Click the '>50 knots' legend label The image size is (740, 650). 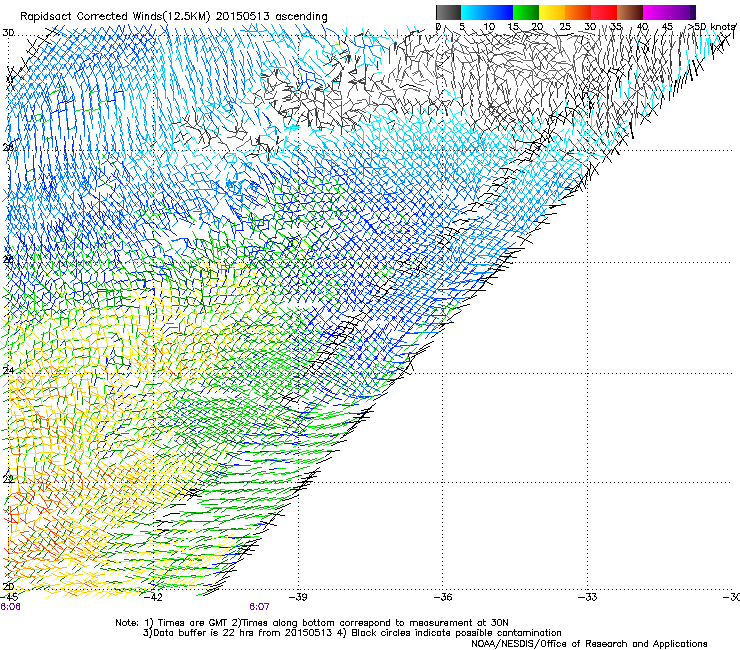pos(712,27)
